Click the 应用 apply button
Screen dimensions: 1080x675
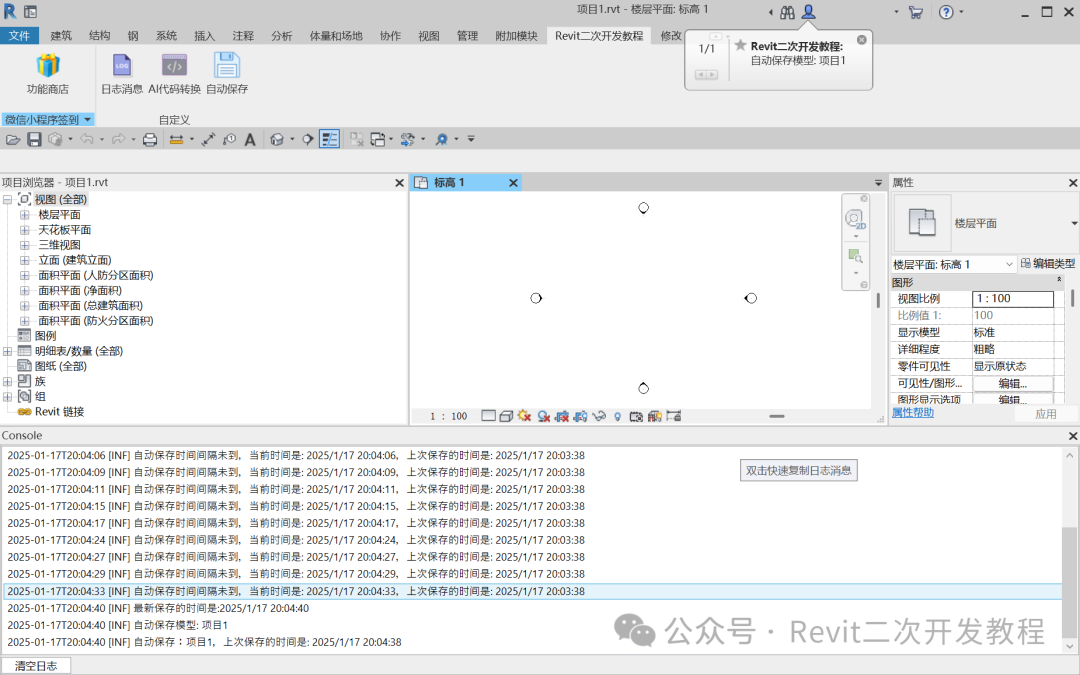(x=1046, y=414)
